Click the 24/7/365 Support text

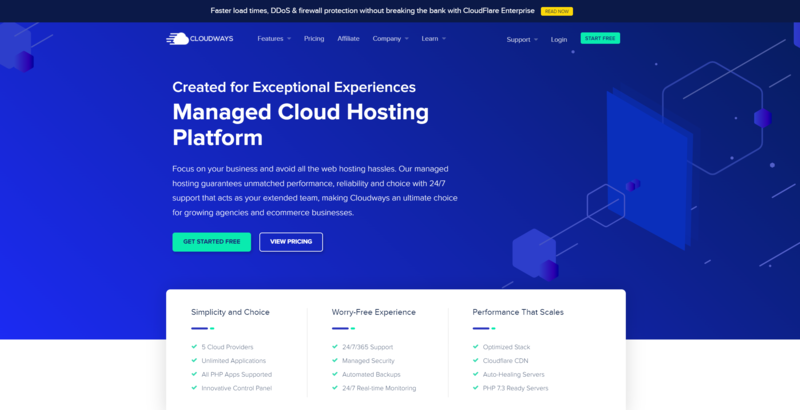(x=367, y=347)
